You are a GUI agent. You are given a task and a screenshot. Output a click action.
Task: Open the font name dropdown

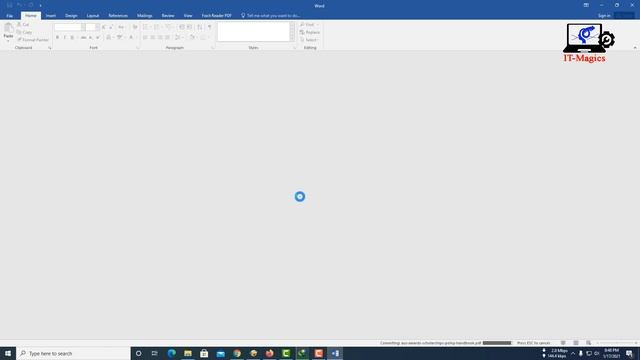(x=83, y=27)
